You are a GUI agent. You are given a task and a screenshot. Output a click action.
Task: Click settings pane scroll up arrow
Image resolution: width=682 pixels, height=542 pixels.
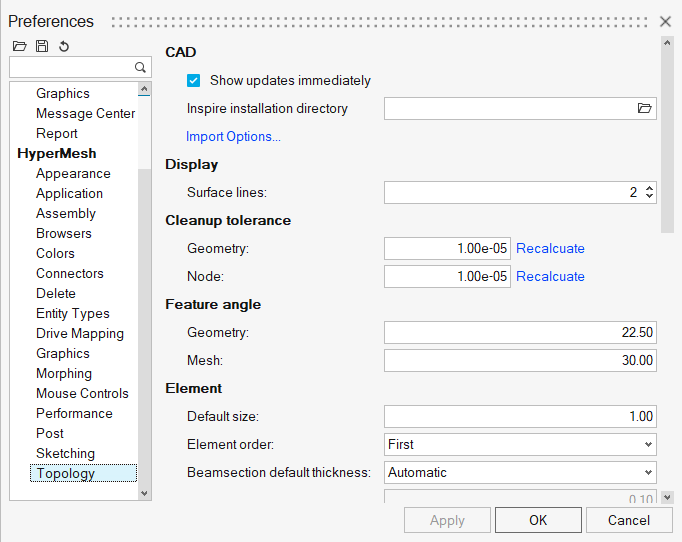(667, 43)
